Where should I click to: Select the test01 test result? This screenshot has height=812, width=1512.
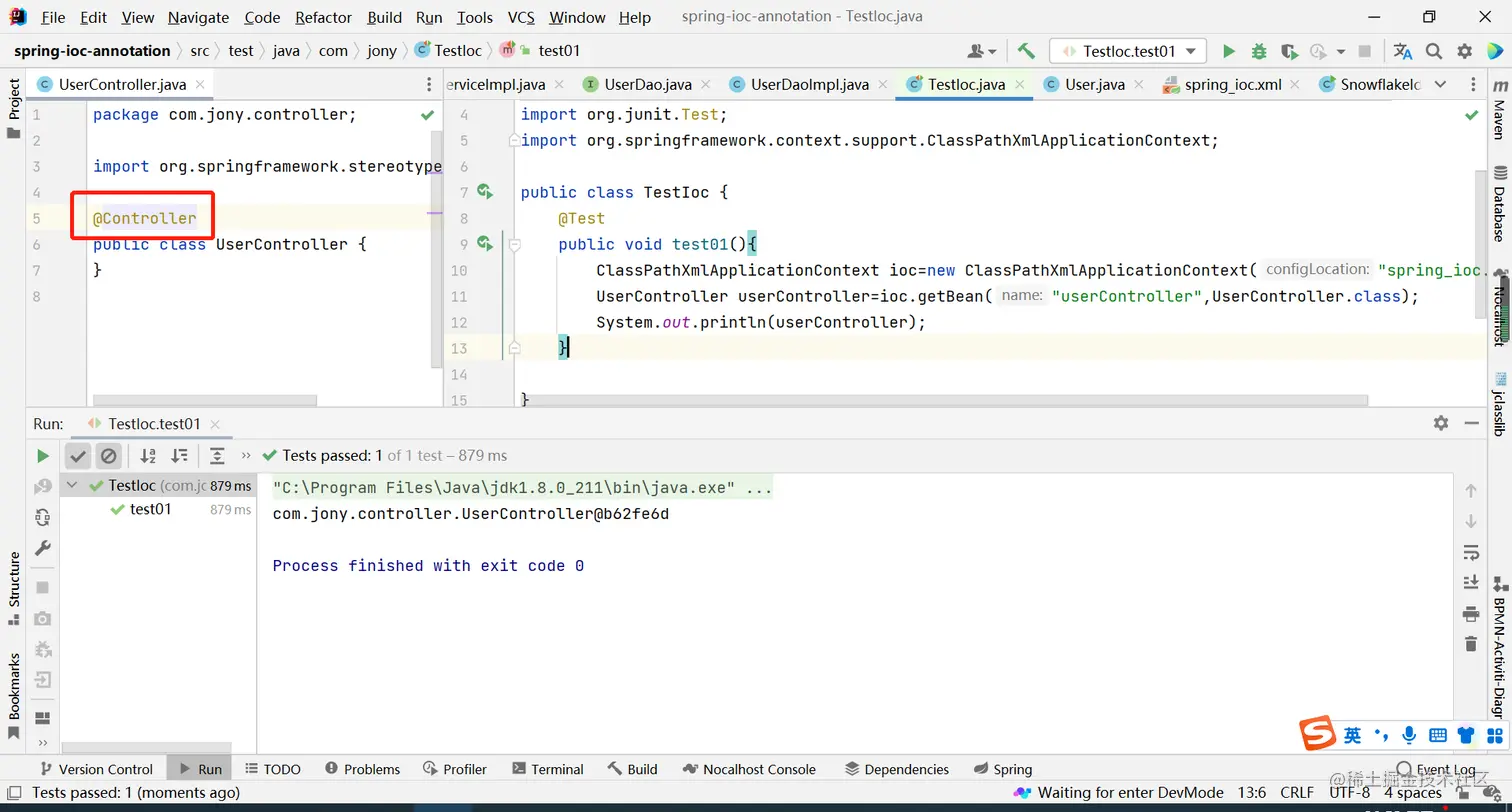[151, 509]
